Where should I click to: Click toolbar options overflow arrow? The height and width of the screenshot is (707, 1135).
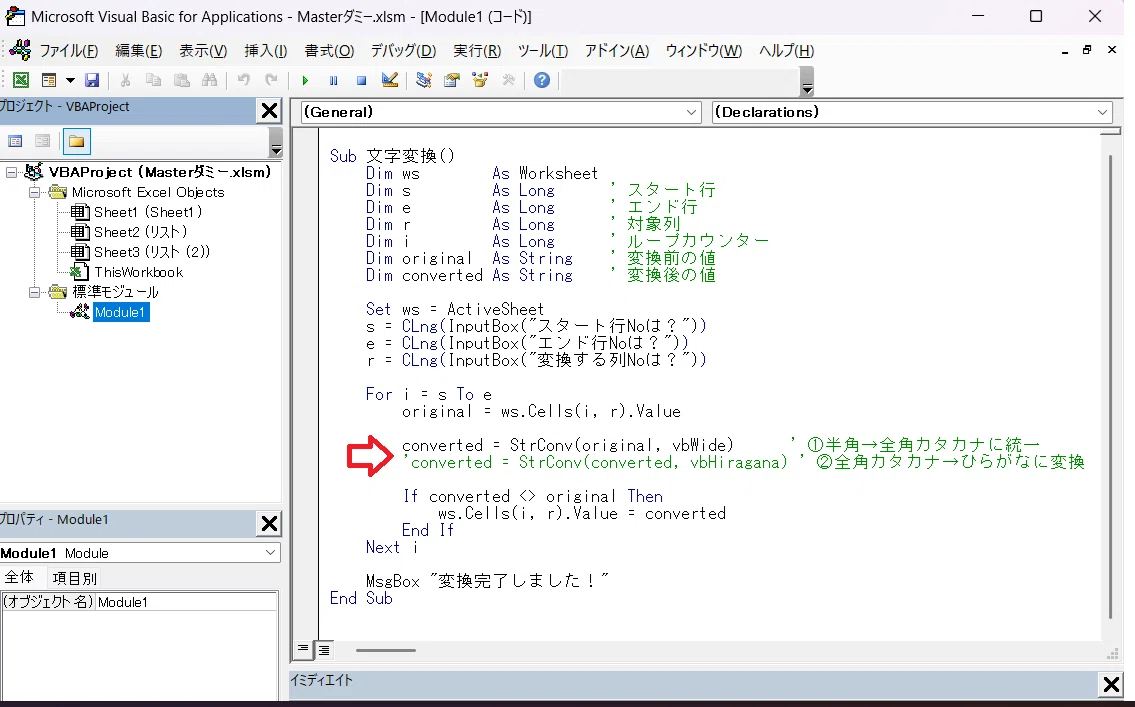click(x=806, y=81)
